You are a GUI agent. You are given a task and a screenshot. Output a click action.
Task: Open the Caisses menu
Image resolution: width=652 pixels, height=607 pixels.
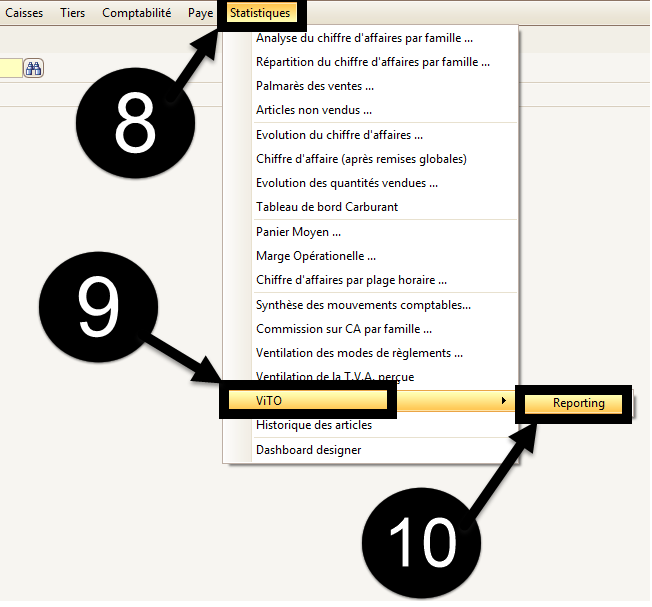[24, 13]
